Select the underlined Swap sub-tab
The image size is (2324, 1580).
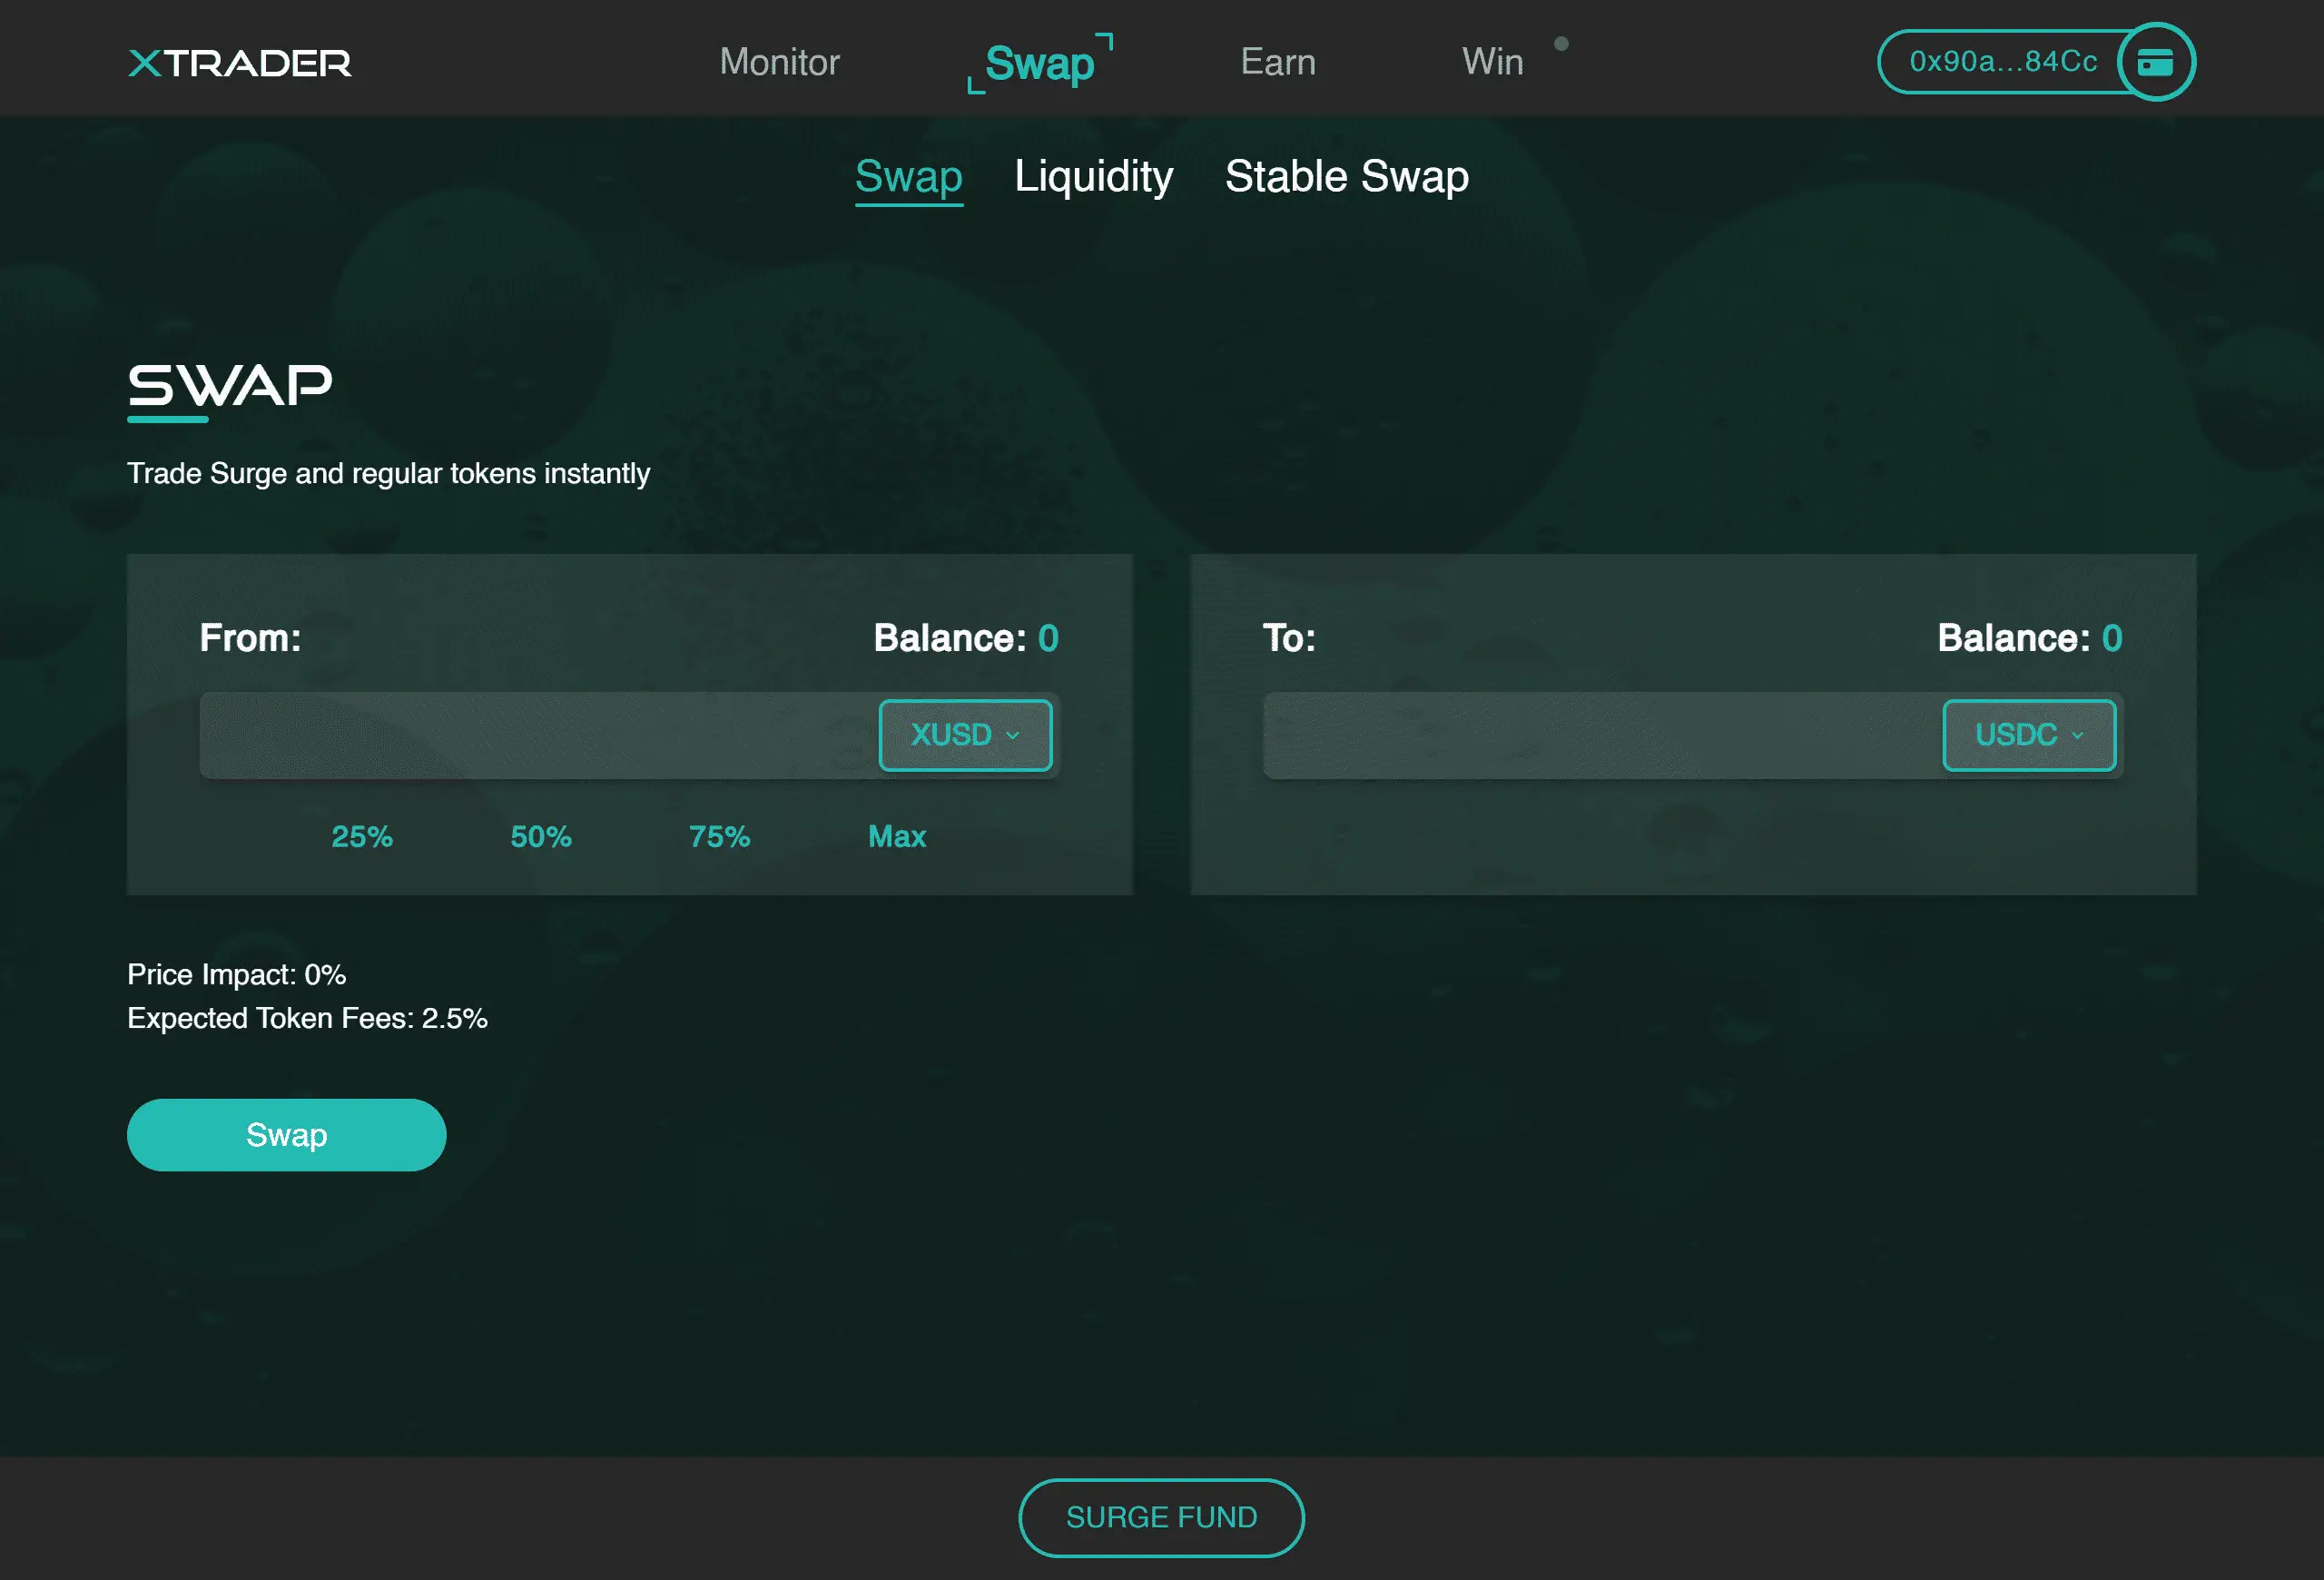point(908,178)
